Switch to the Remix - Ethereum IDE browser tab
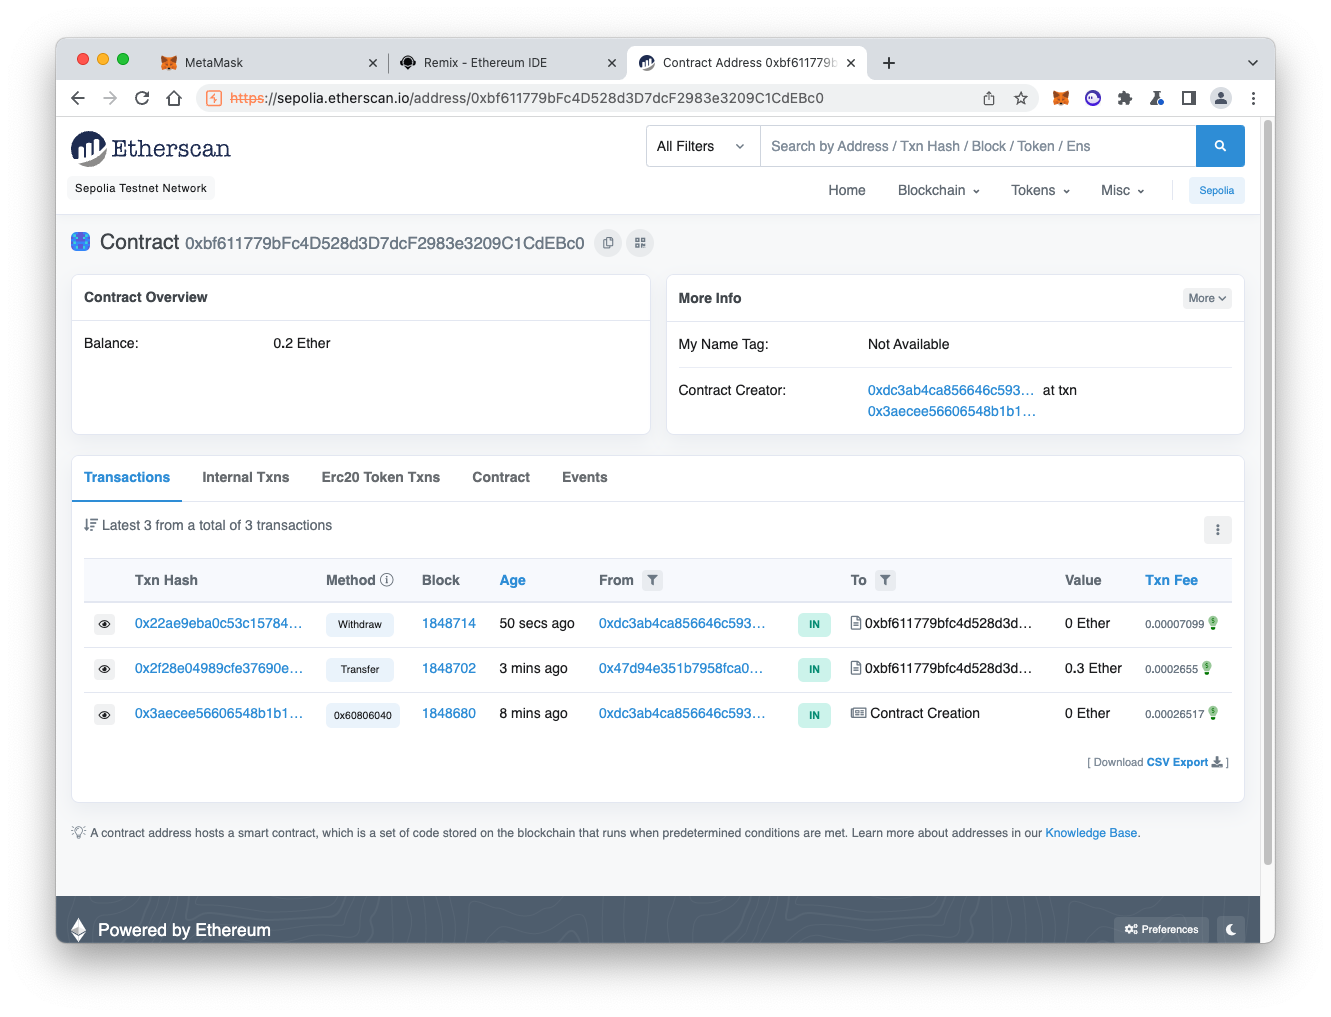The height and width of the screenshot is (1017, 1331). point(505,63)
